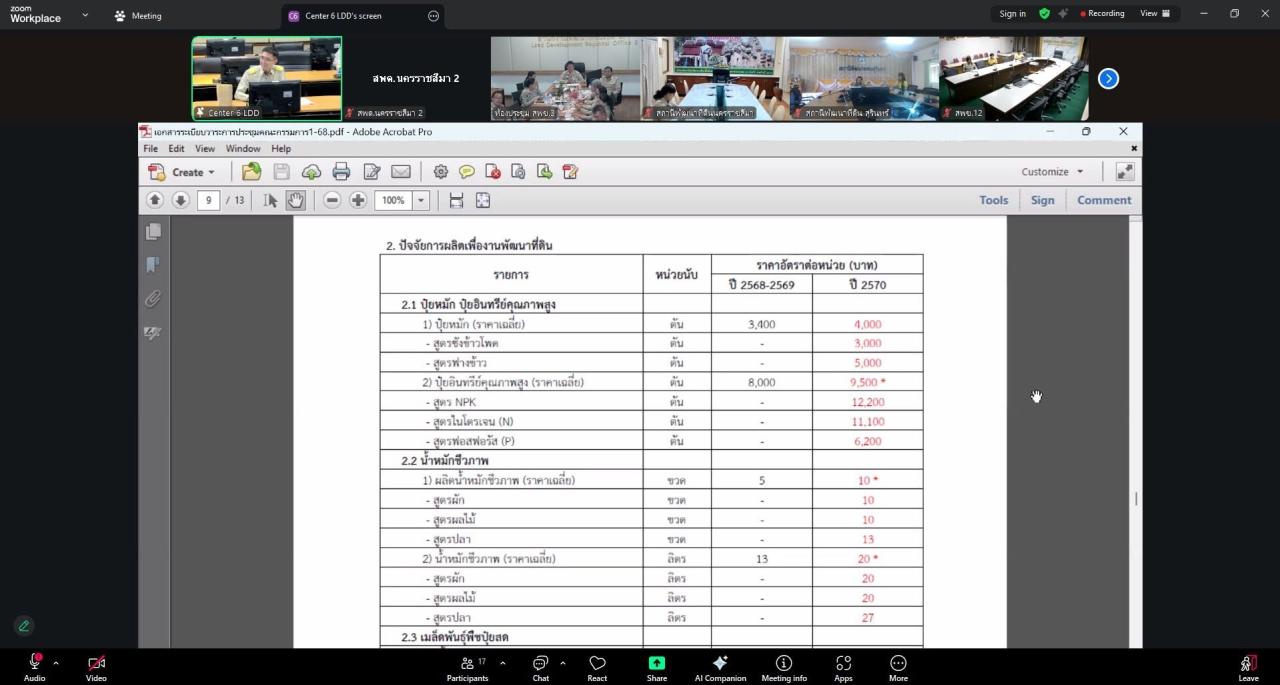The height and width of the screenshot is (685, 1280).
Task: Open Zoom Apps
Action: 843,667
